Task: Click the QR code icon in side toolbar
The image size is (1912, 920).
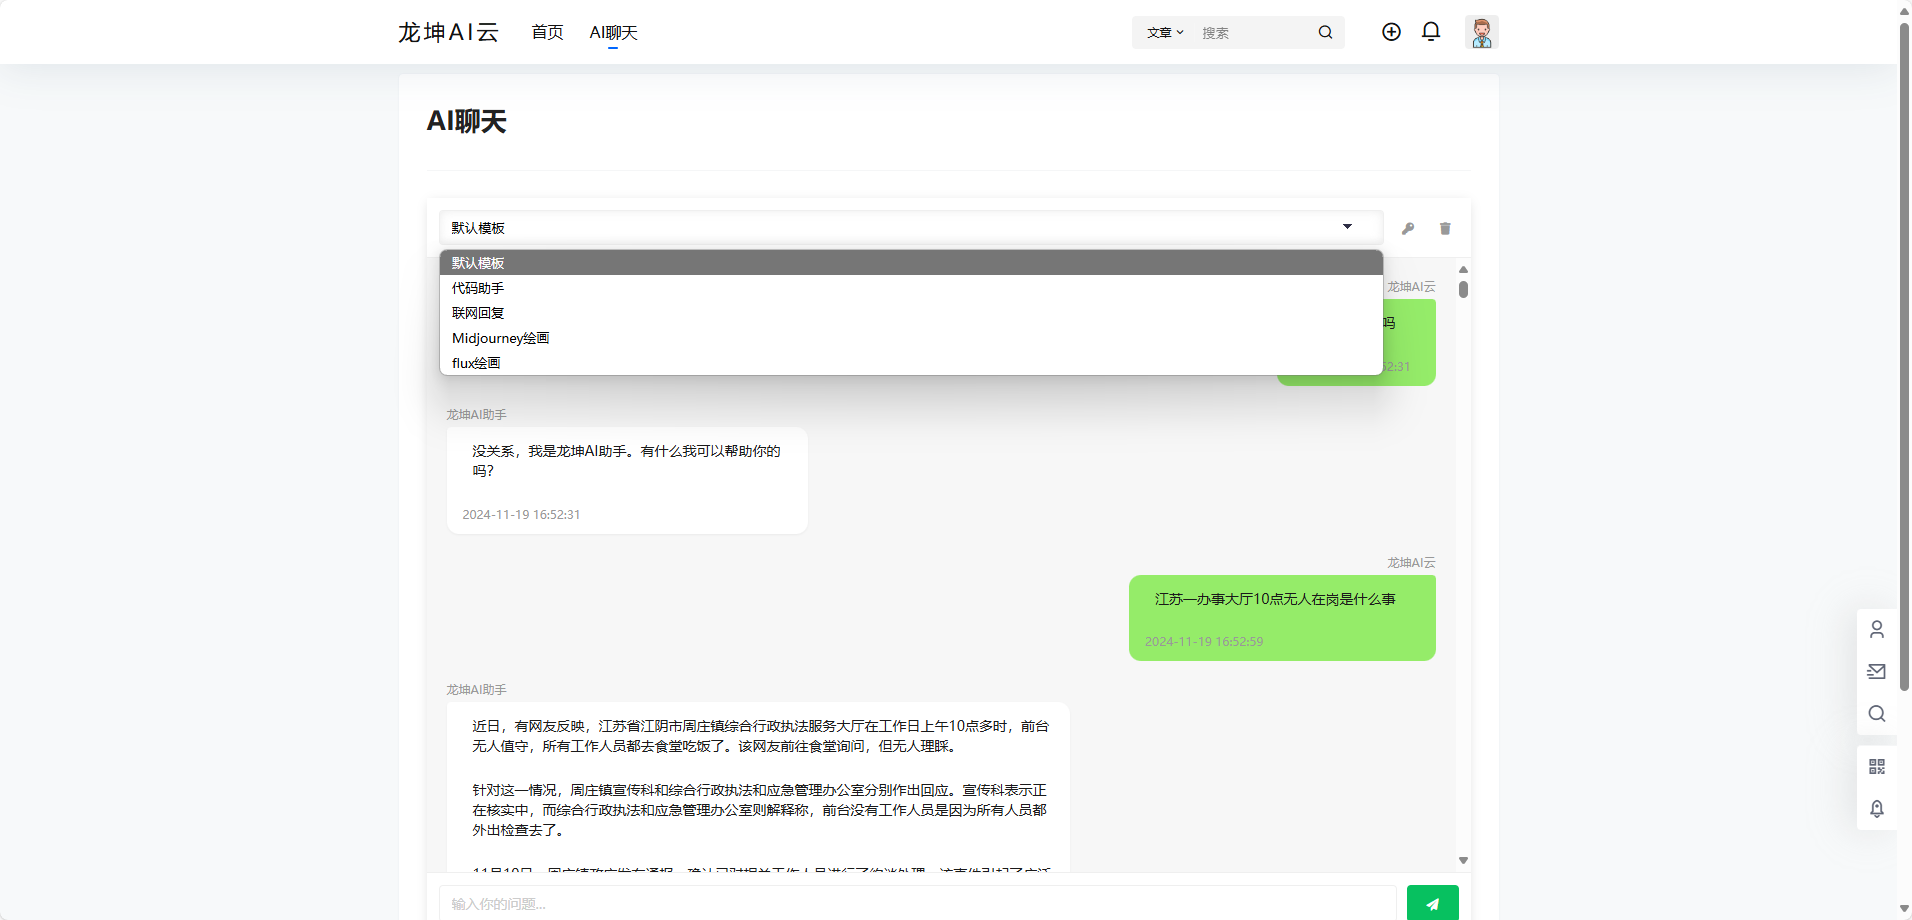Action: click(1877, 766)
